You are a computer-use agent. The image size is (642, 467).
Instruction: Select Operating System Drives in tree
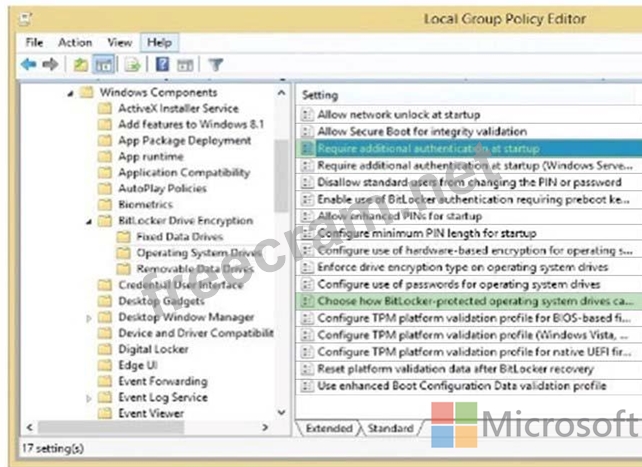coord(199,253)
